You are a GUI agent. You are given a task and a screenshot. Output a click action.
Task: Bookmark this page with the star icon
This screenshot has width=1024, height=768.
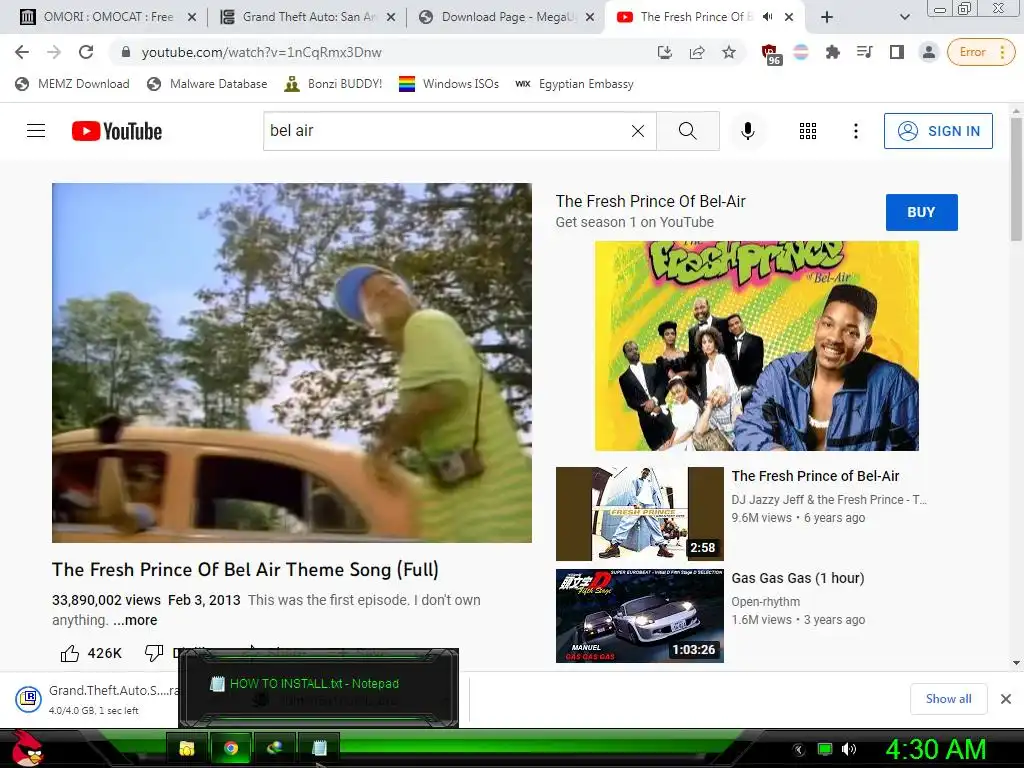729,52
